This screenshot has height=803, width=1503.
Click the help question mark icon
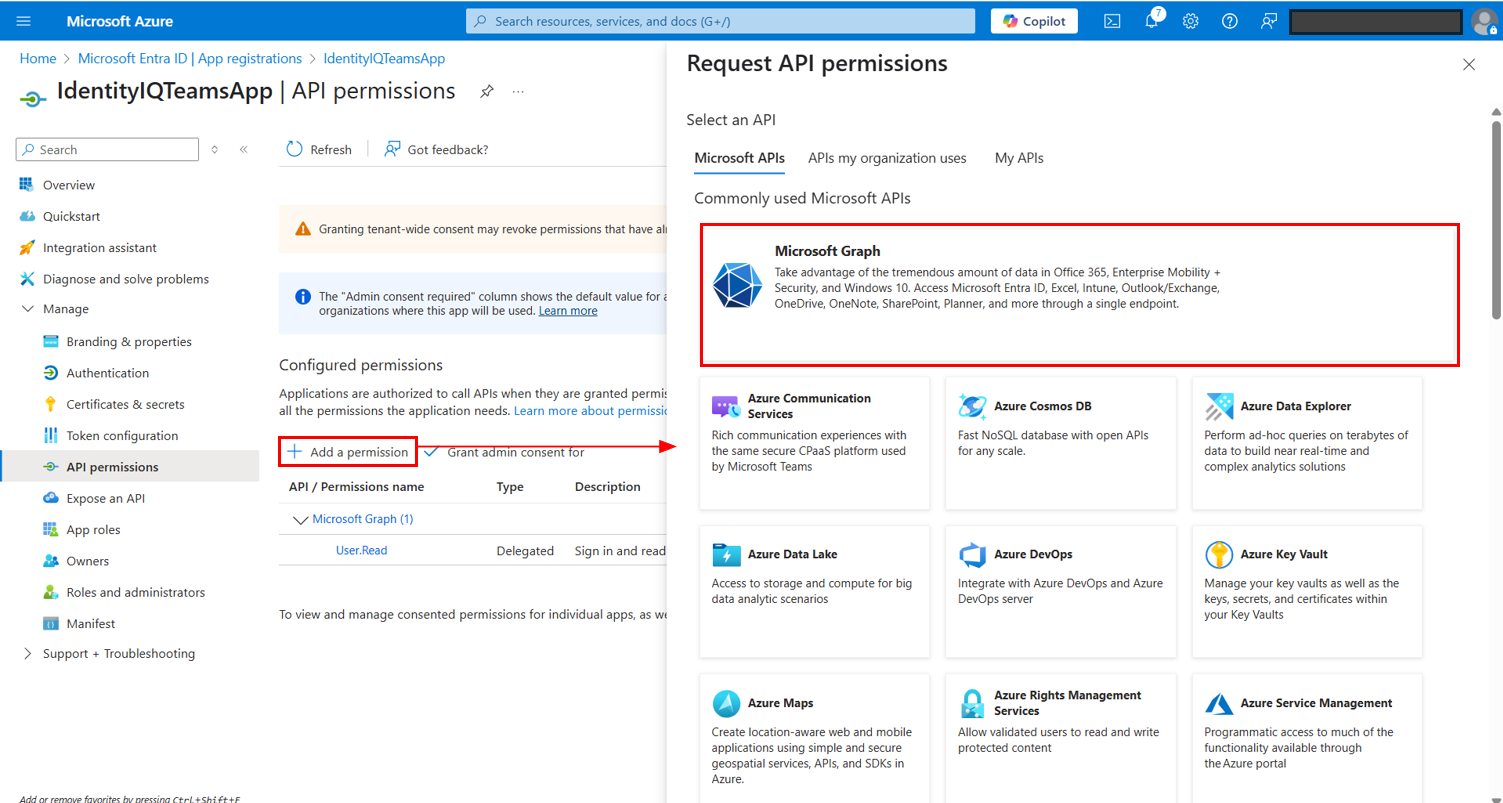[1230, 21]
